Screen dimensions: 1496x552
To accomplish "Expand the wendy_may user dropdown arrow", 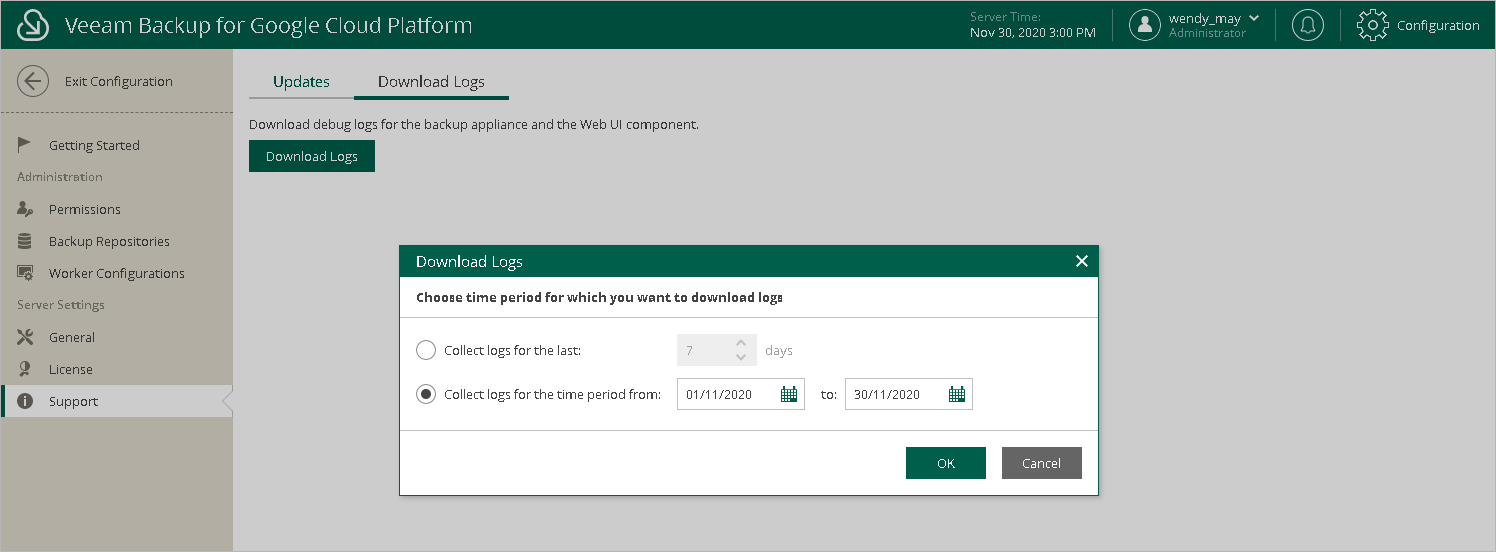I will 1254,18.
